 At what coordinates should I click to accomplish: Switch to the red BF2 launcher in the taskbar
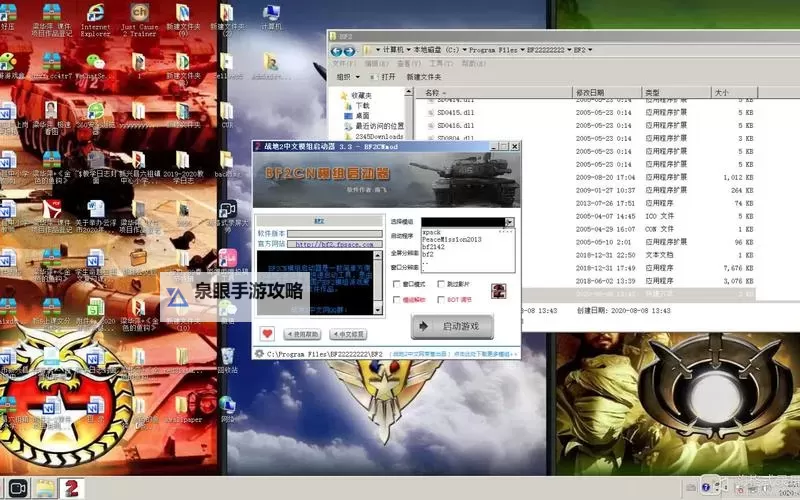click(71, 488)
